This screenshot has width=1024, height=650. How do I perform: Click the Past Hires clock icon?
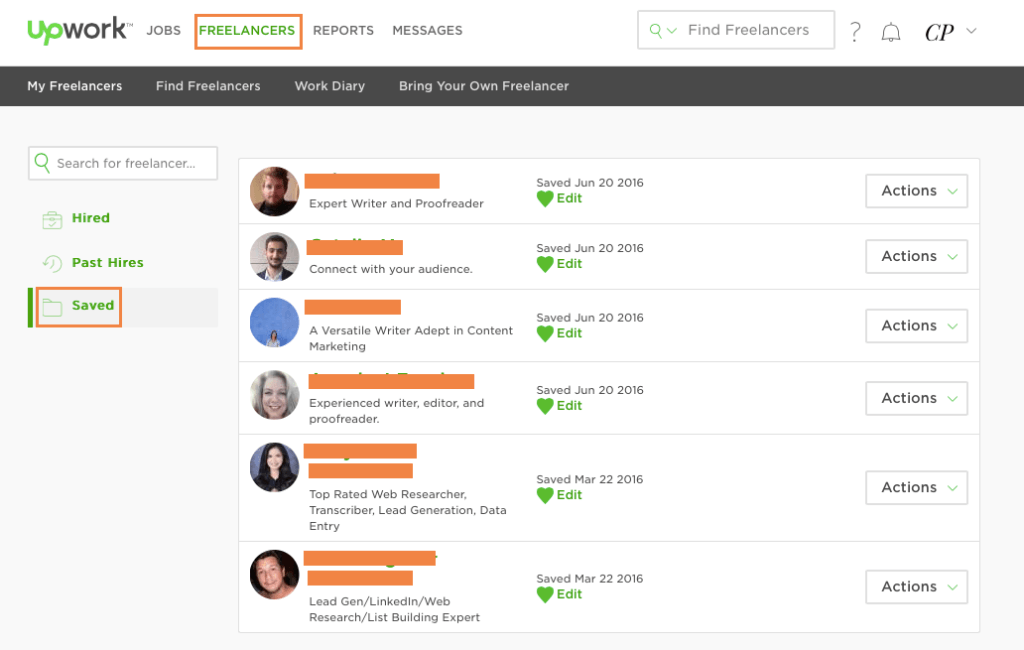pyautogui.click(x=52, y=263)
